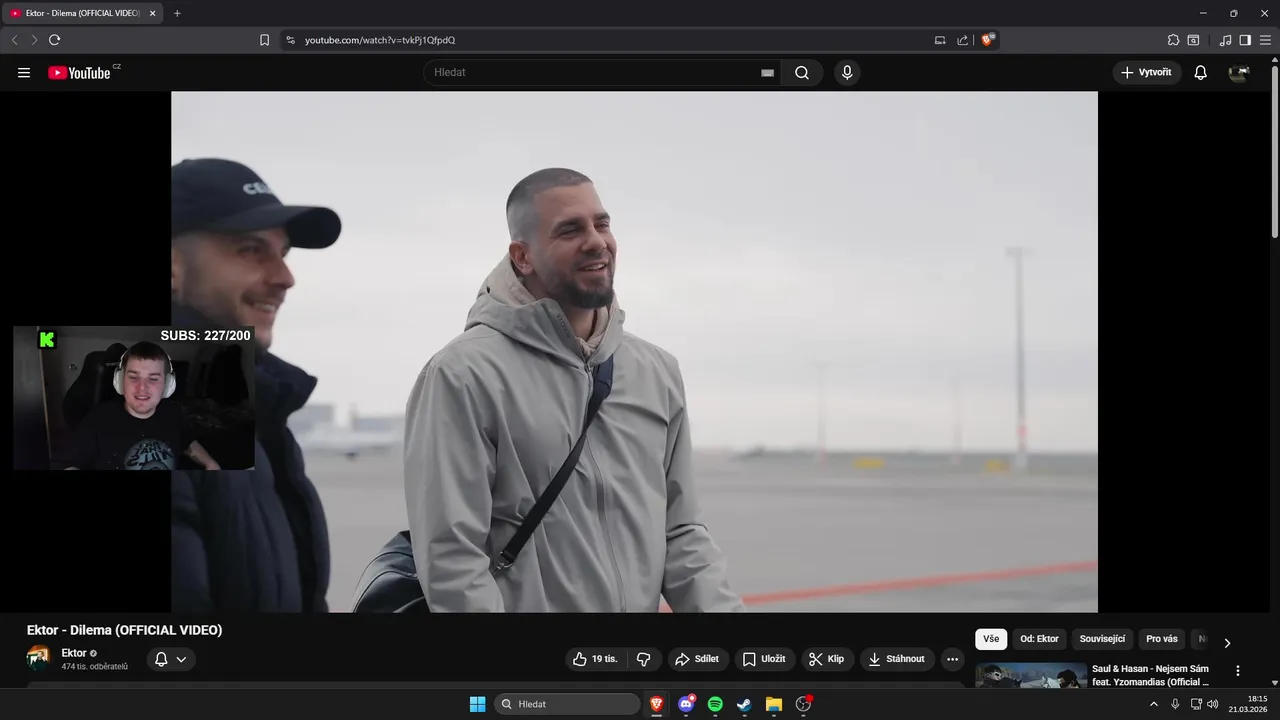Click the address bar URL
1280x720 pixels.
pos(380,40)
